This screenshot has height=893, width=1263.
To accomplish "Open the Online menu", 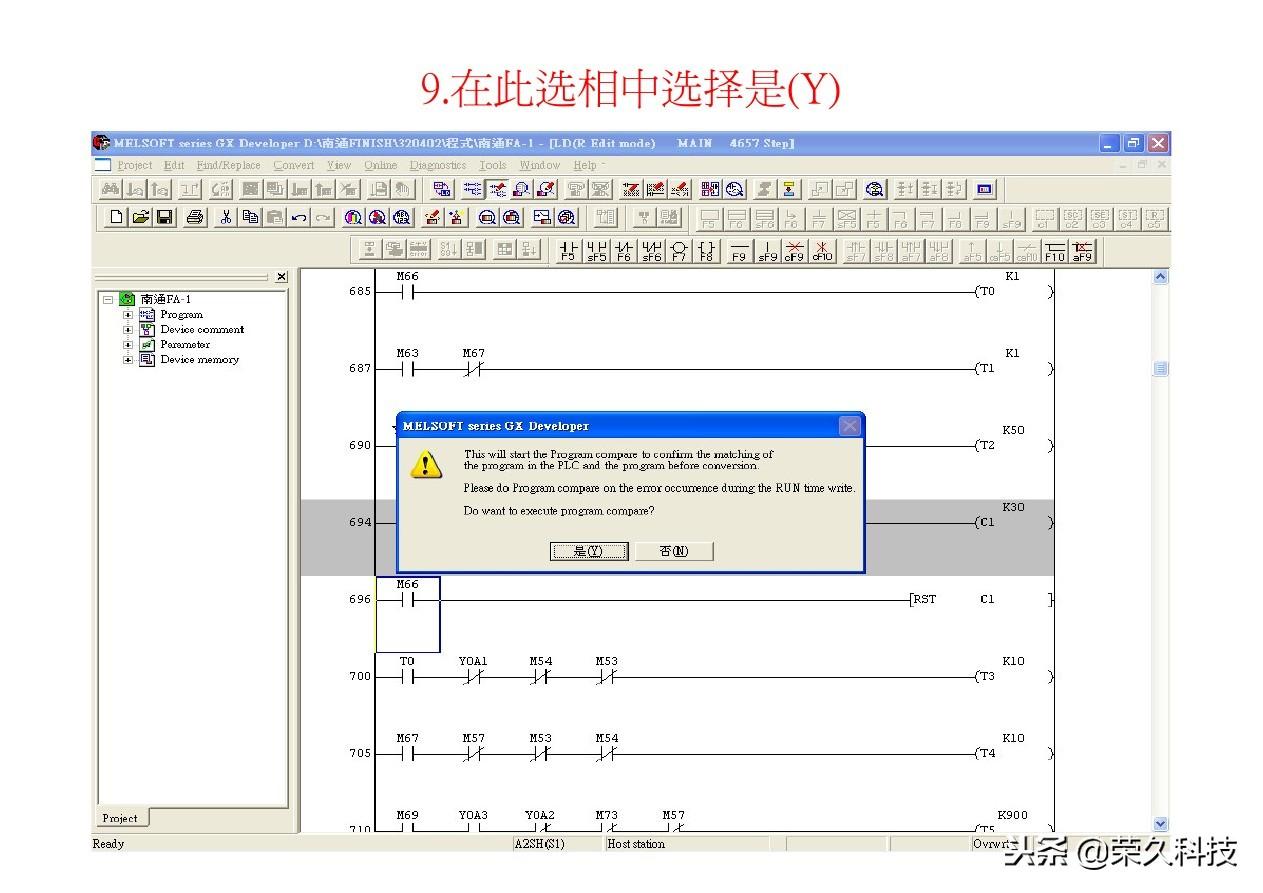I will coord(380,166).
